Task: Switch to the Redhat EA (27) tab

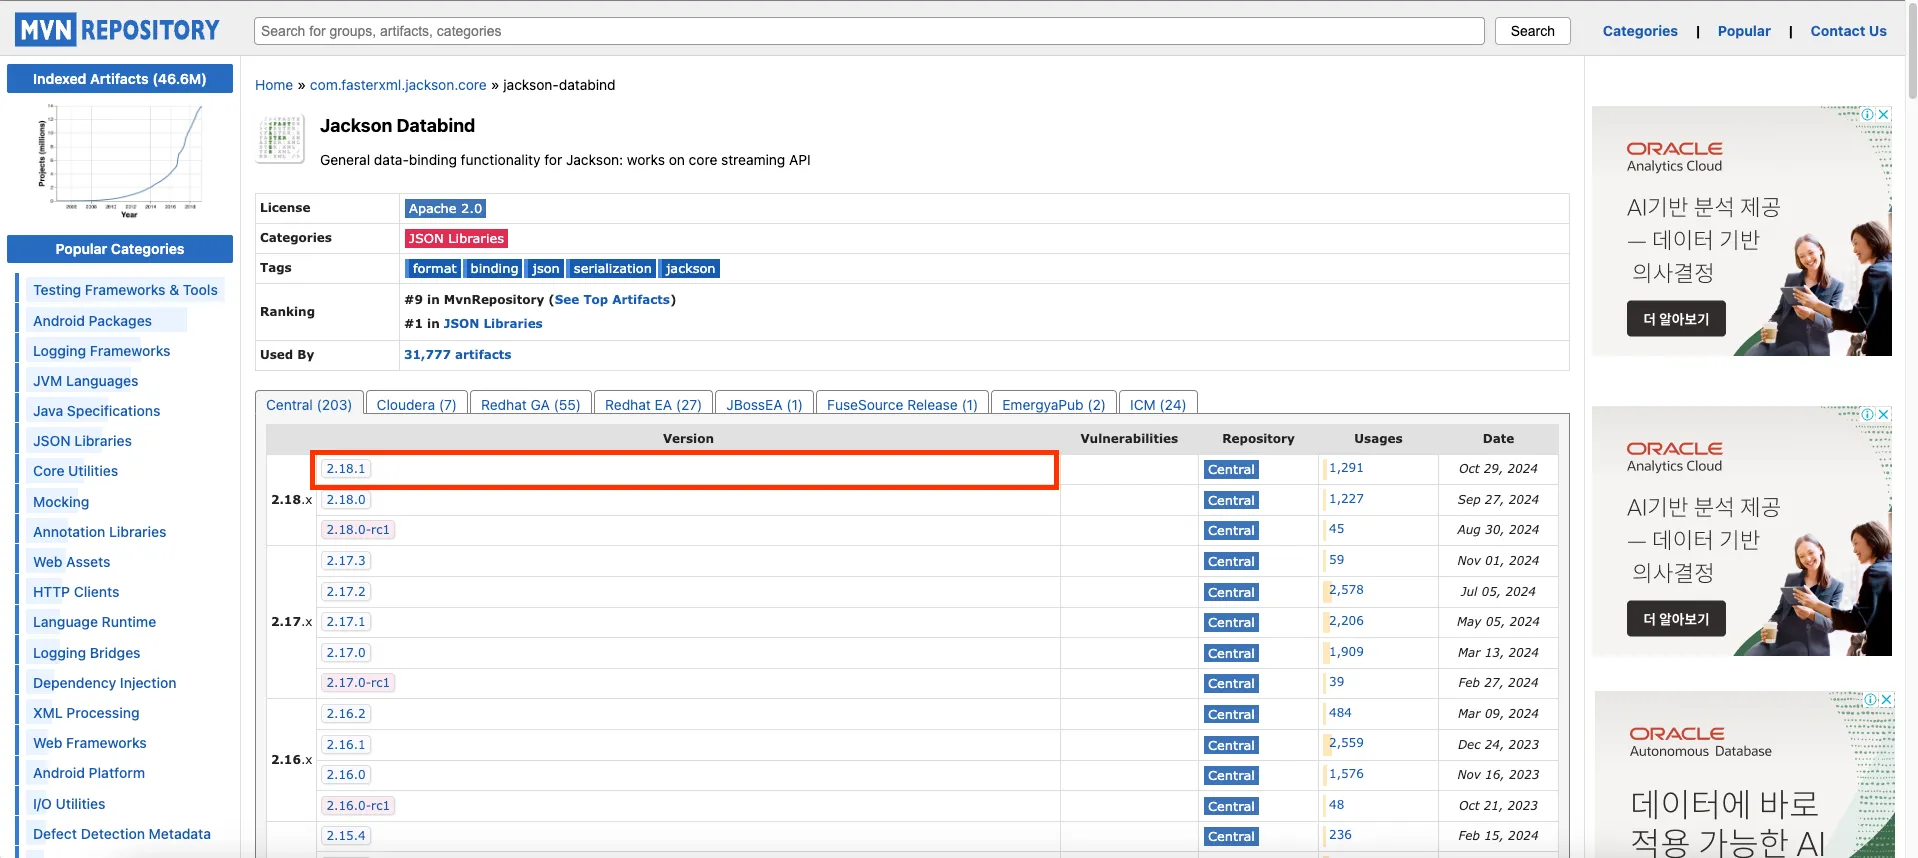Action: click(x=653, y=404)
